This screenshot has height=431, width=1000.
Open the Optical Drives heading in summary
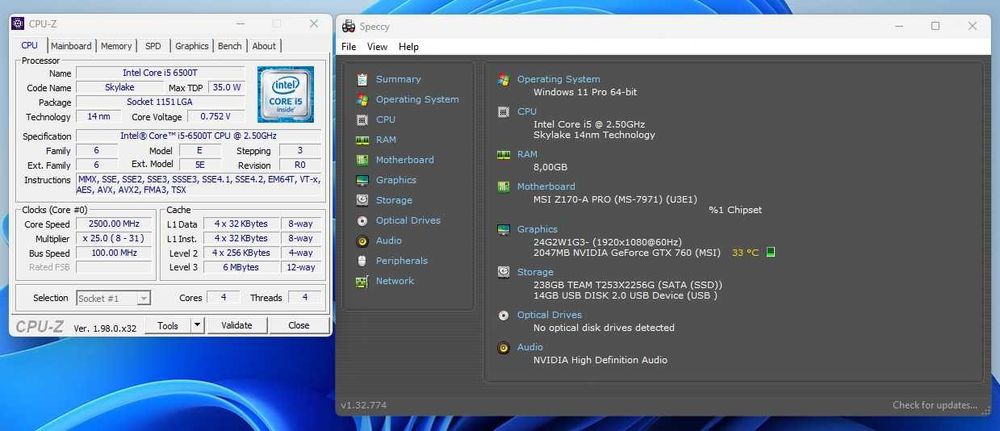[549, 314]
